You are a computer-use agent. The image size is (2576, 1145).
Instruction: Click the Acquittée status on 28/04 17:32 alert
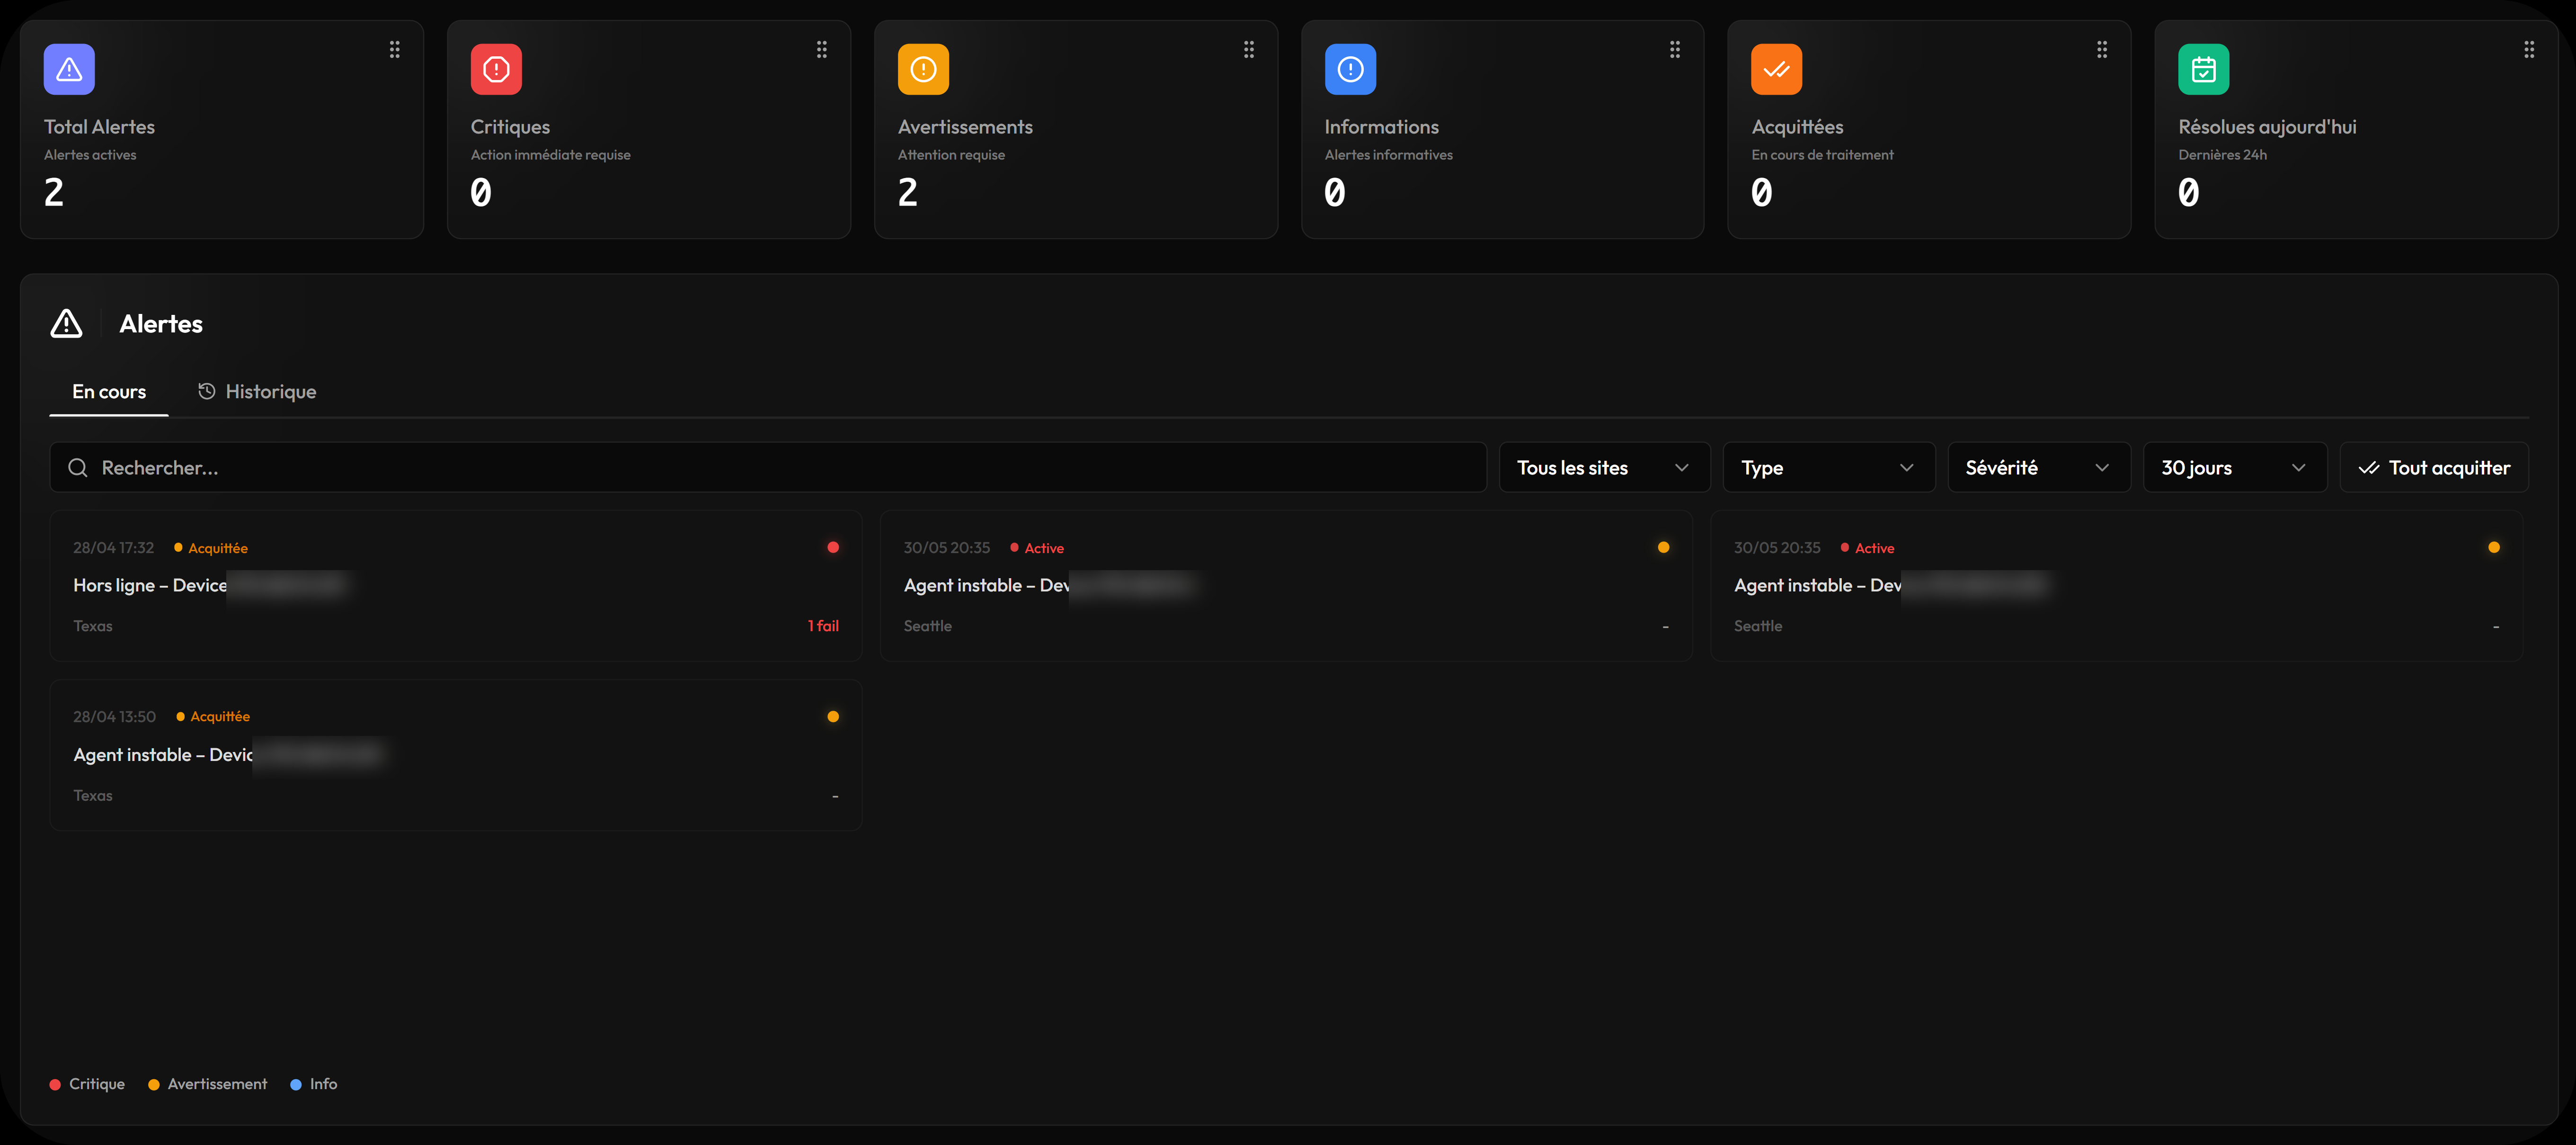(211, 548)
